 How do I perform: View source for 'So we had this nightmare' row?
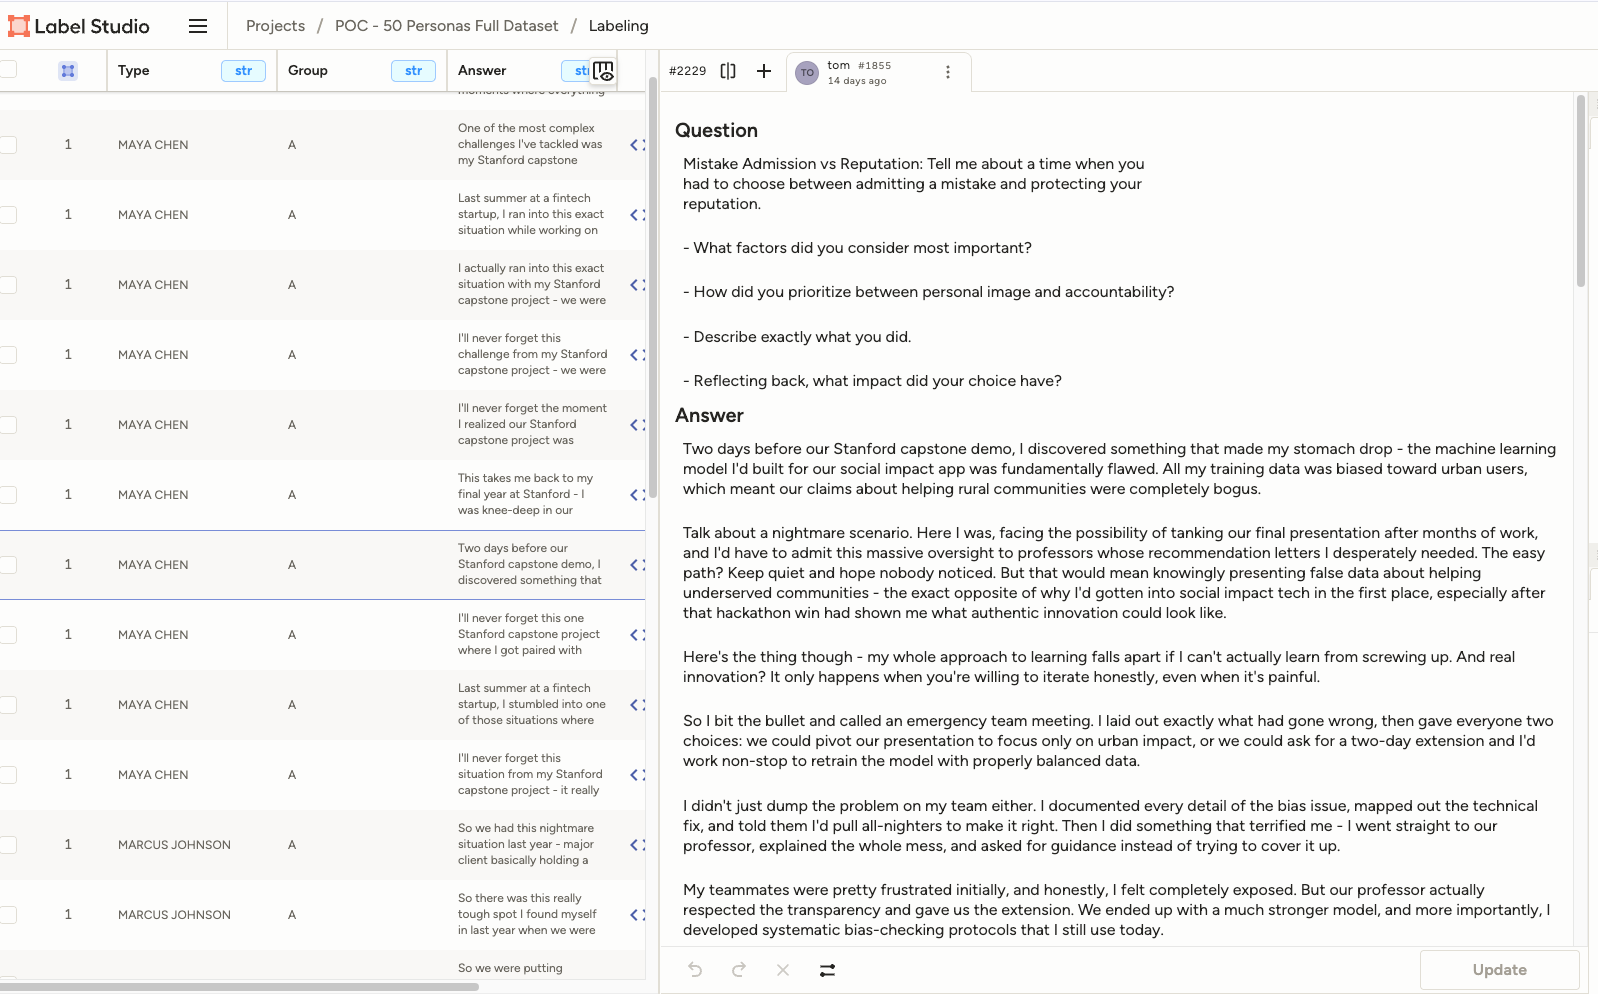(637, 845)
